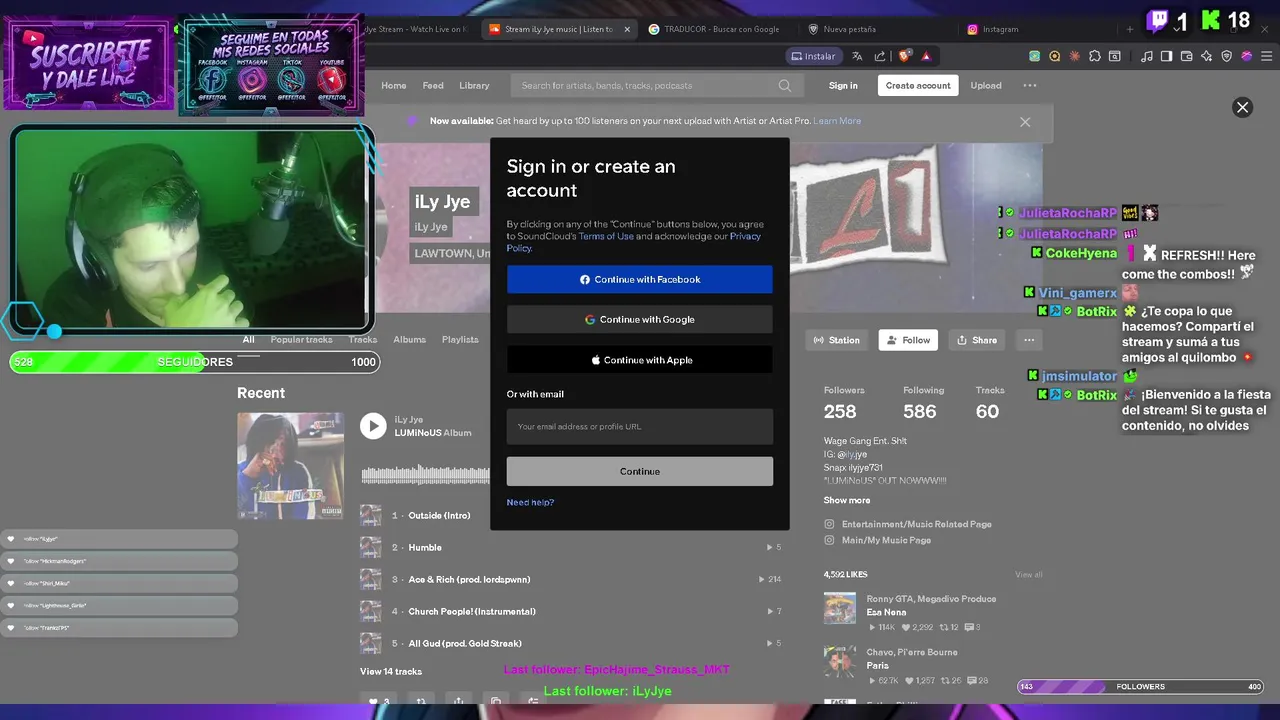Click the Brave Rewards triangle icon
Image resolution: width=1280 pixels, height=720 pixels.
(x=926, y=56)
